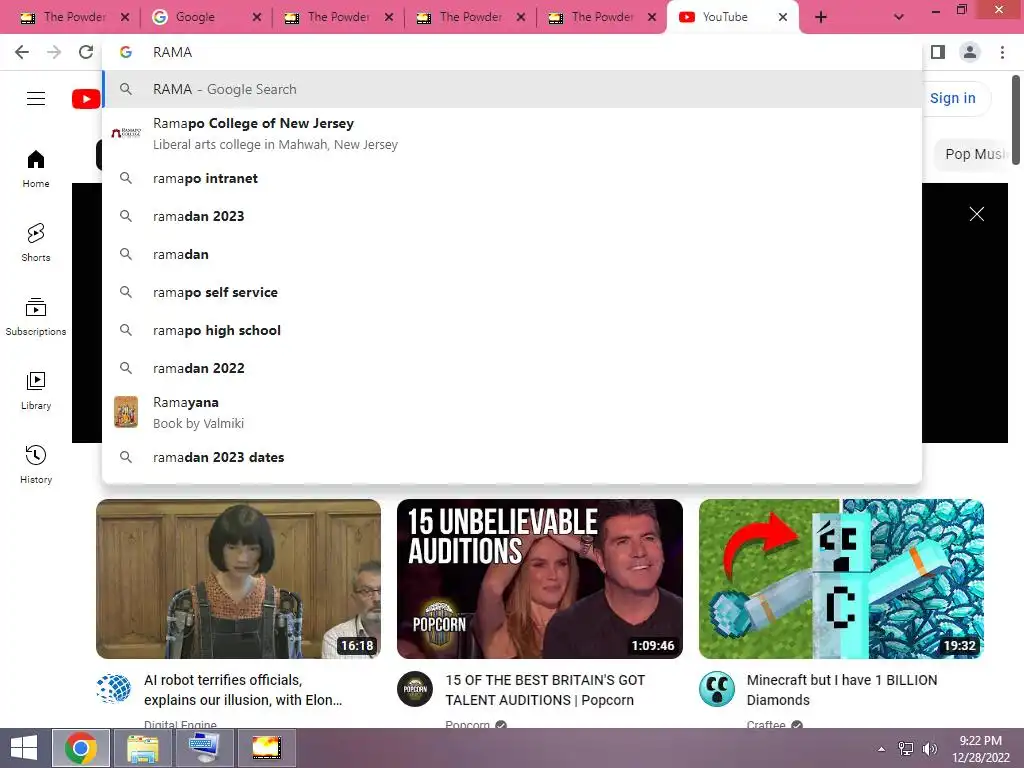This screenshot has height=768, width=1024.
Task: Click Chrome icon in the taskbar
Action: tap(81, 748)
